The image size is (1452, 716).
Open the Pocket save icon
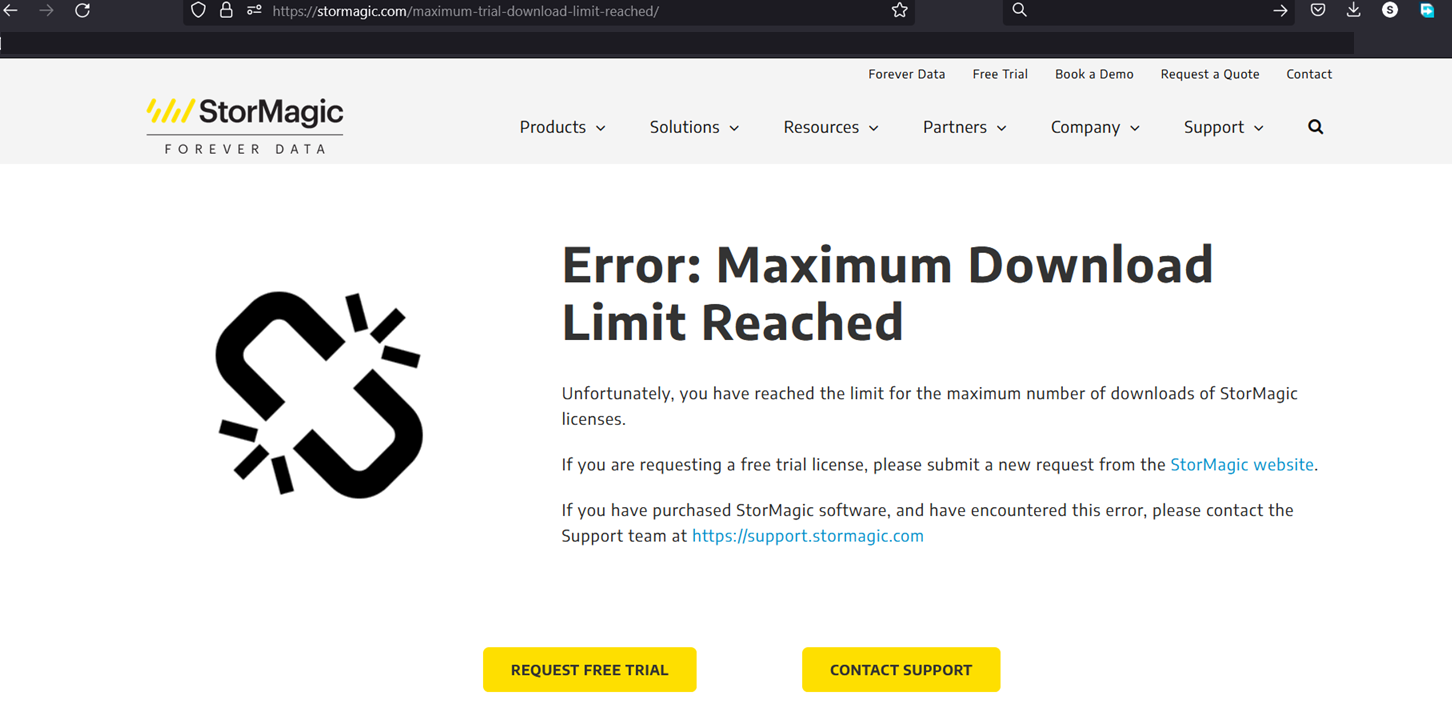pos(1318,10)
